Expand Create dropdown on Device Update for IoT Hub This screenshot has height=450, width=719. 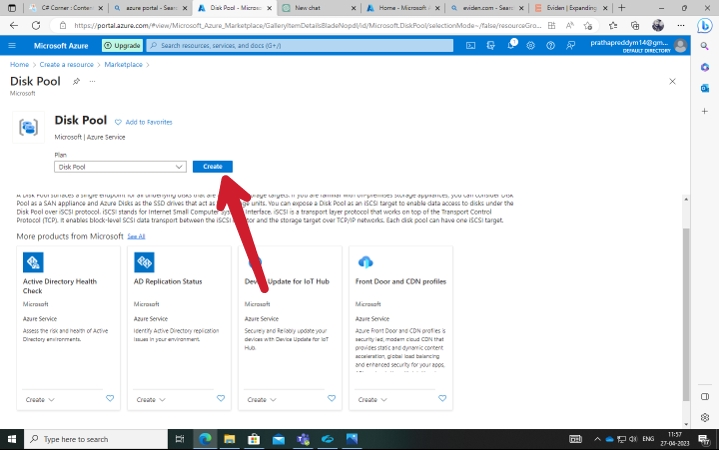(x=262, y=400)
